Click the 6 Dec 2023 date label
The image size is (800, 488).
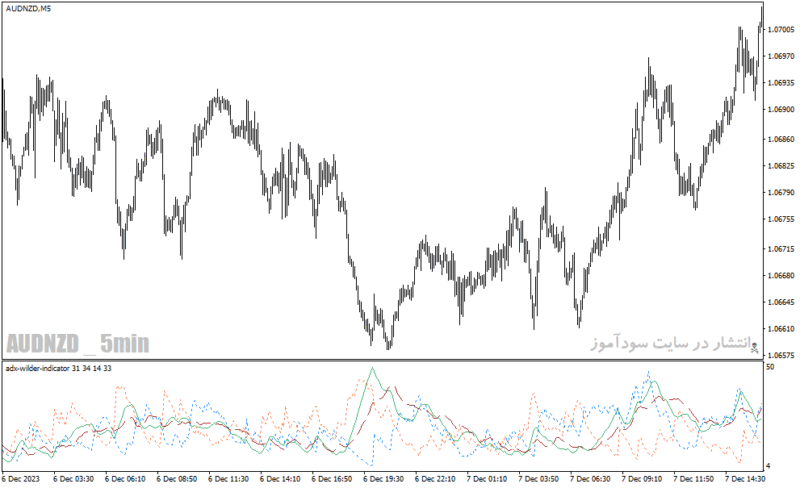pyautogui.click(x=21, y=479)
